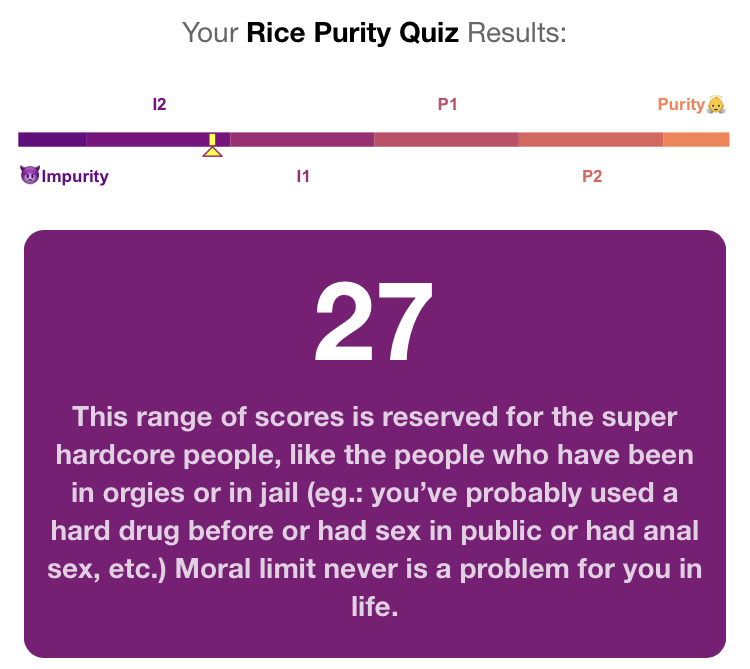Click the Purity label text
750x669 pixels.
681,104
